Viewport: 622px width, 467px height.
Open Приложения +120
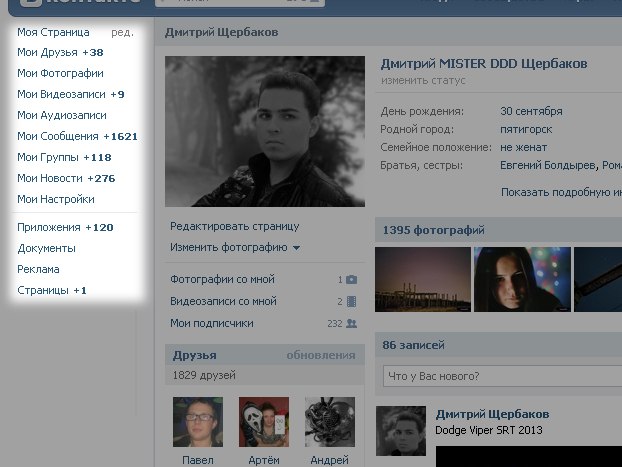pyautogui.click(x=65, y=227)
